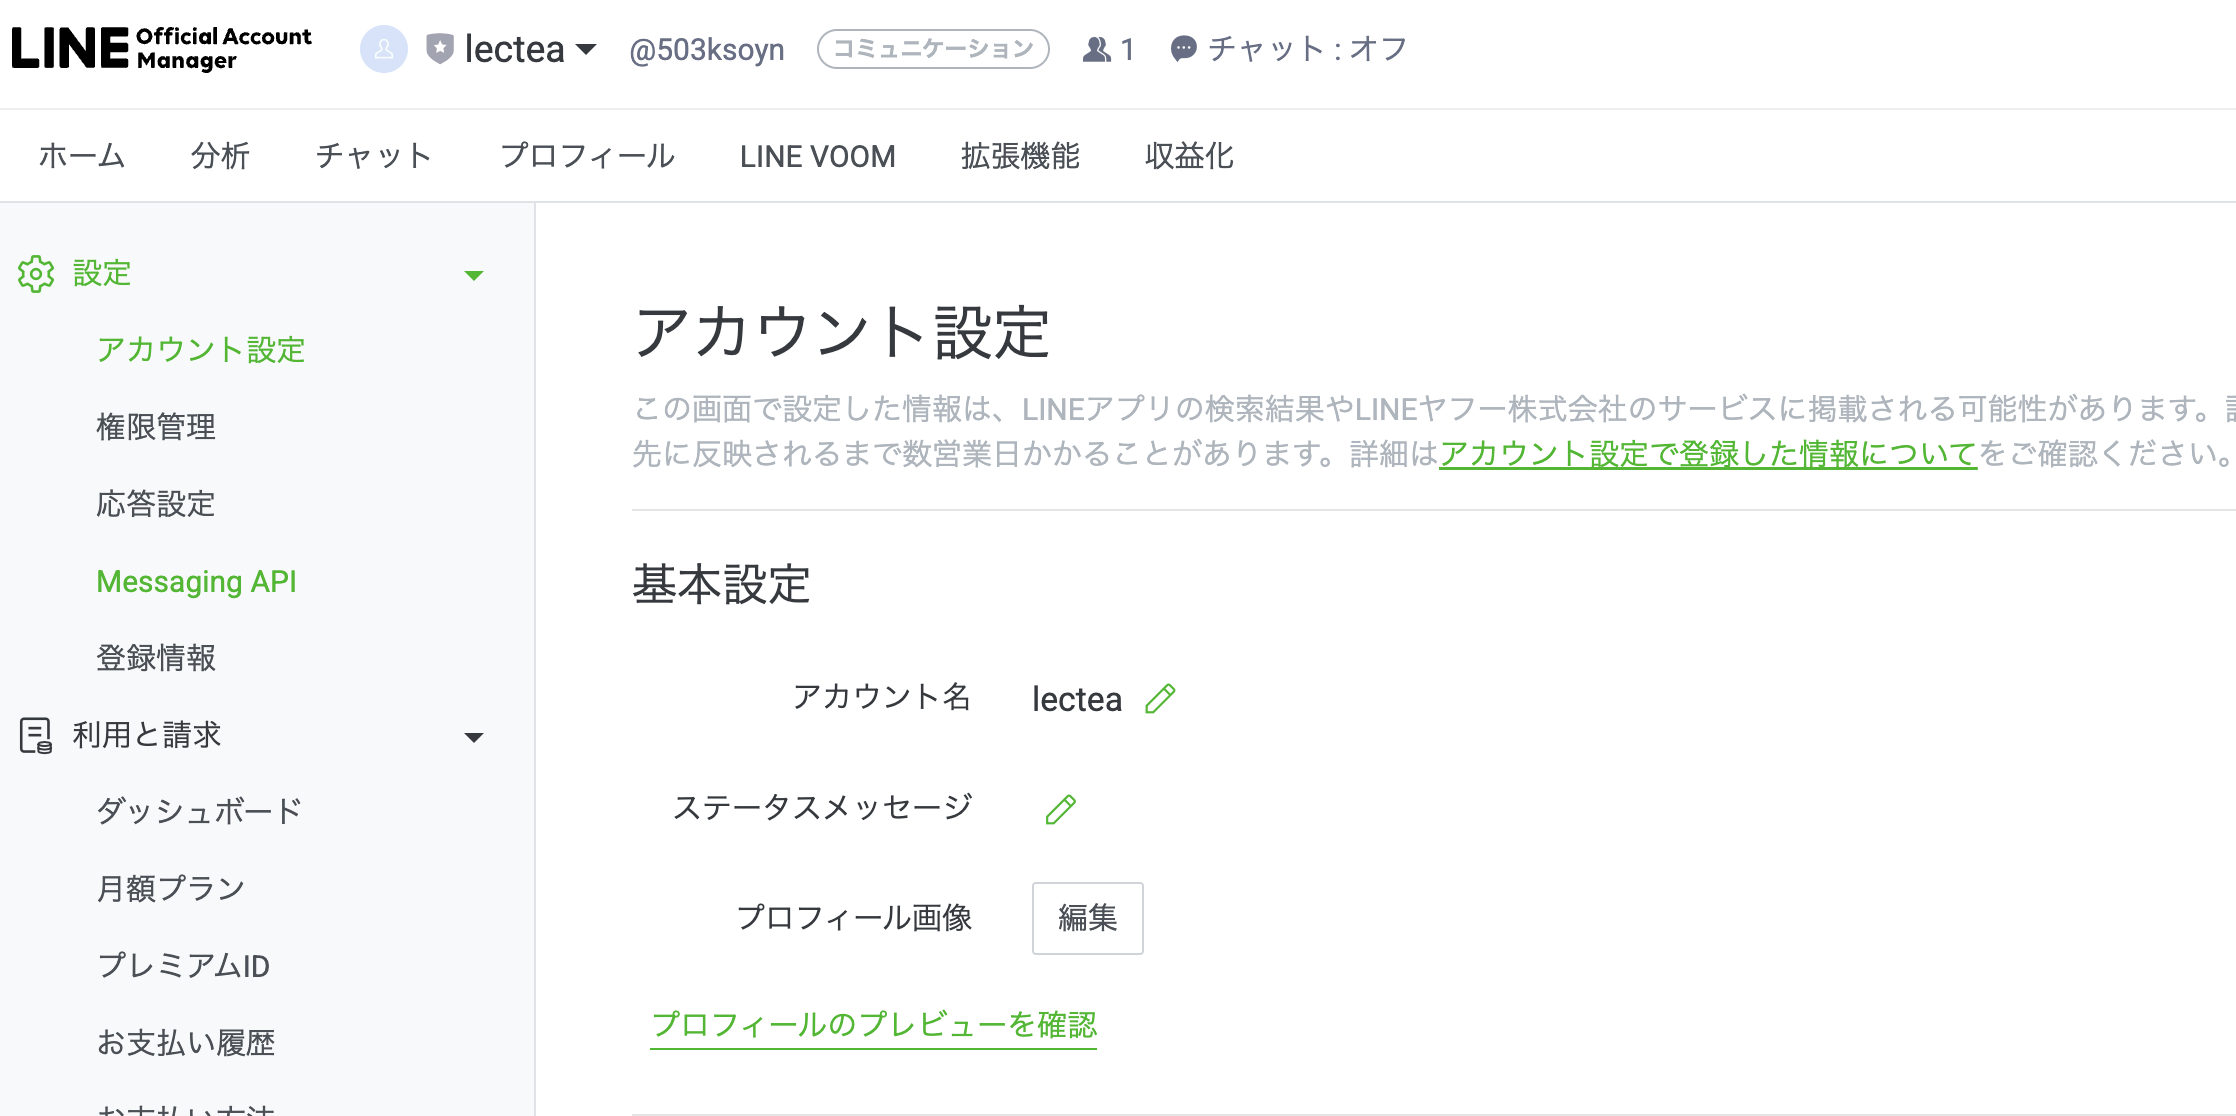Screen dimensions: 2236x1116
Task: Edit the status message with the pencil icon
Action: click(1061, 806)
